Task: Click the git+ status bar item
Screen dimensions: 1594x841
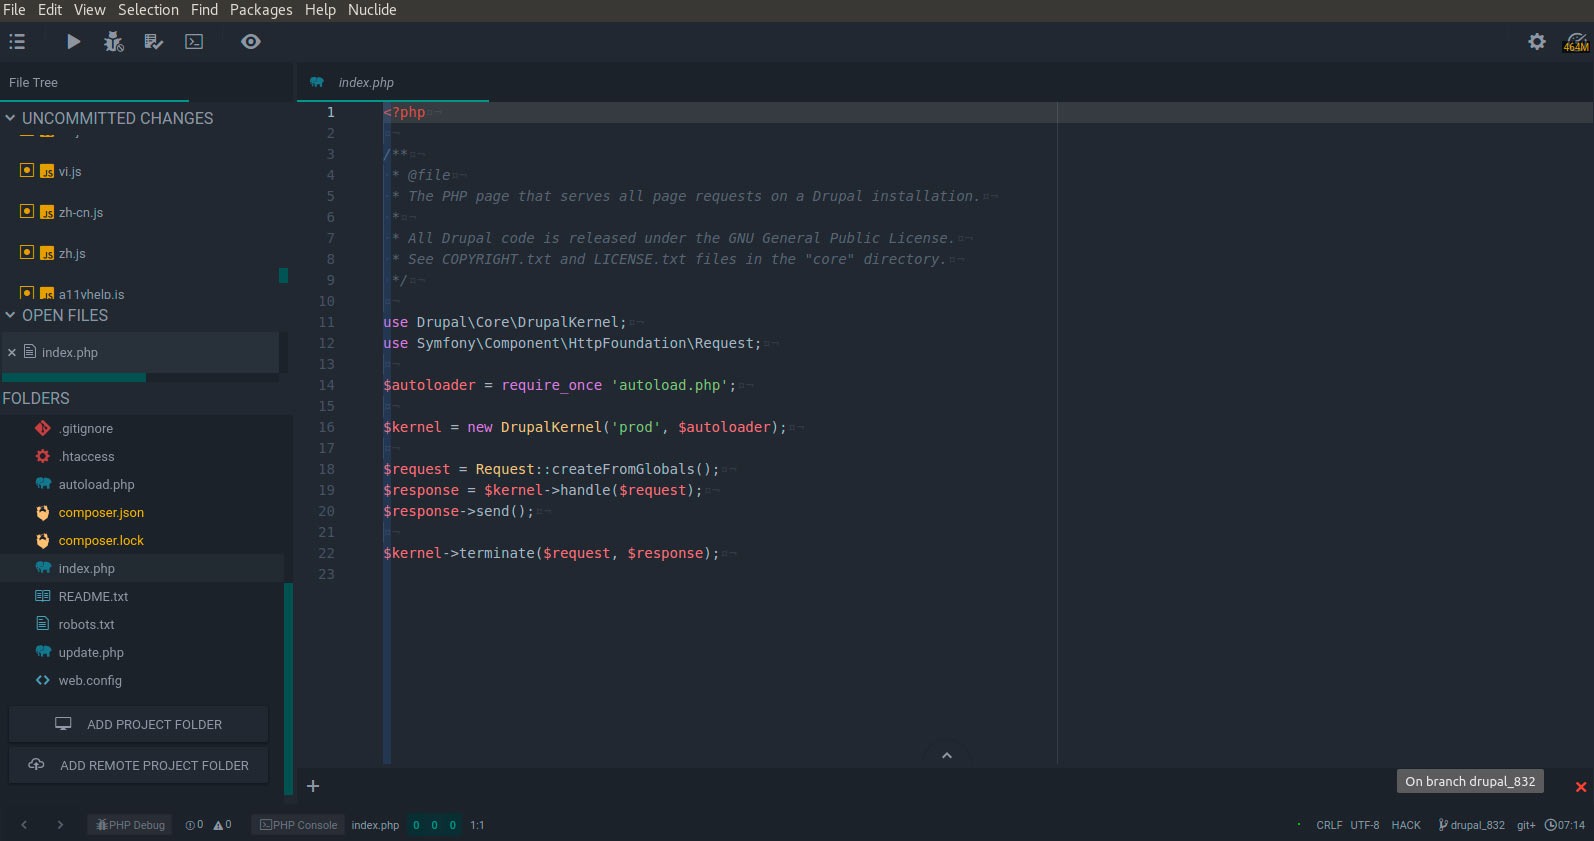Action: click(x=1526, y=825)
